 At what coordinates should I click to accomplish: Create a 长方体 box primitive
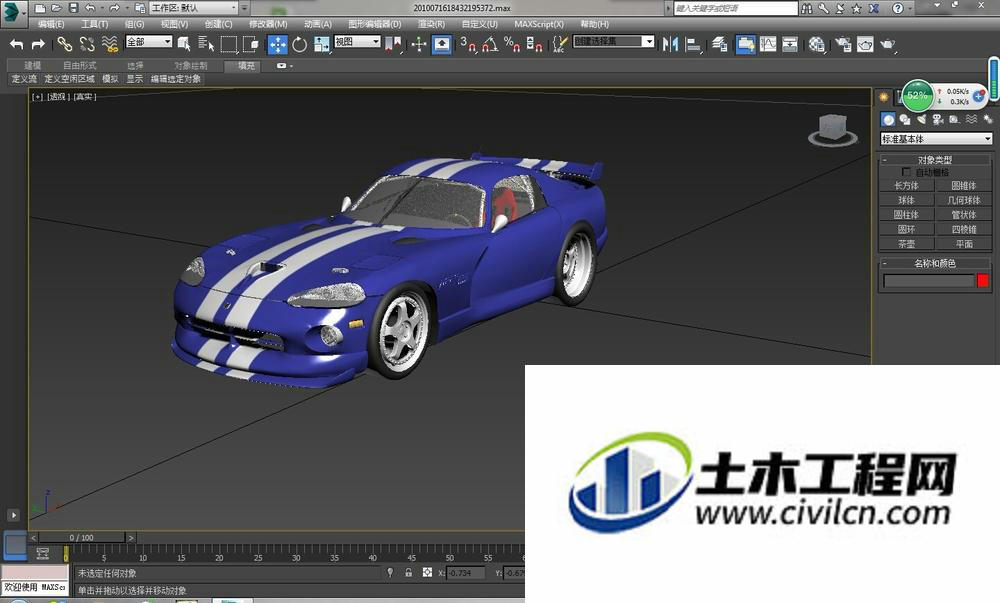pyautogui.click(x=906, y=185)
